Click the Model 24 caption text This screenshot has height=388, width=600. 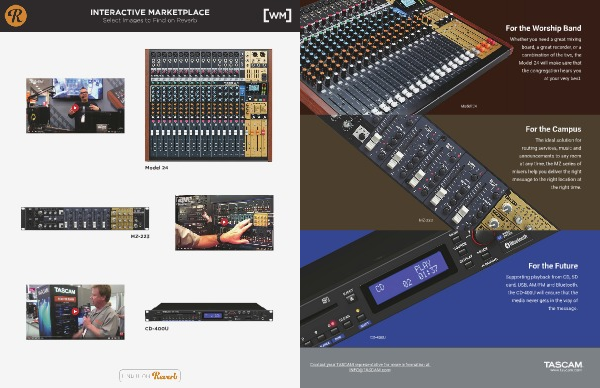click(x=157, y=168)
